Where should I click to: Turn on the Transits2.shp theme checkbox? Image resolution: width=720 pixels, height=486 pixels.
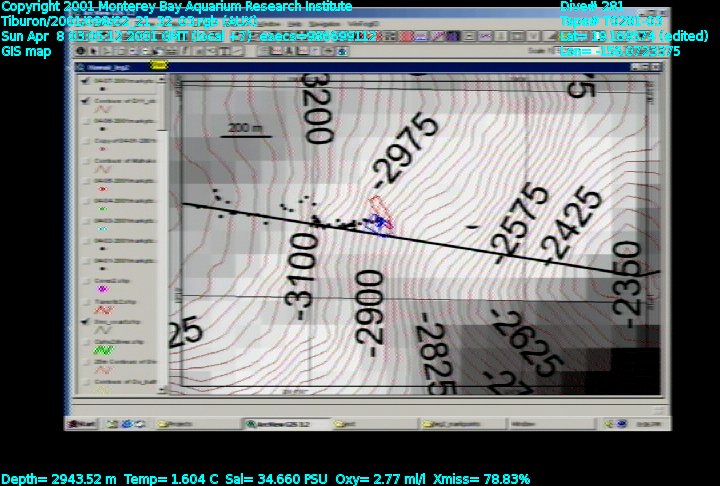pyautogui.click(x=86, y=300)
